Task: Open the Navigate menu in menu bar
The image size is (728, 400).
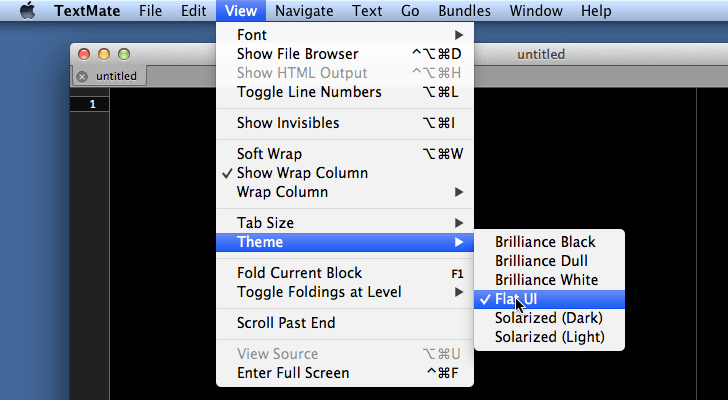Action: tap(304, 11)
